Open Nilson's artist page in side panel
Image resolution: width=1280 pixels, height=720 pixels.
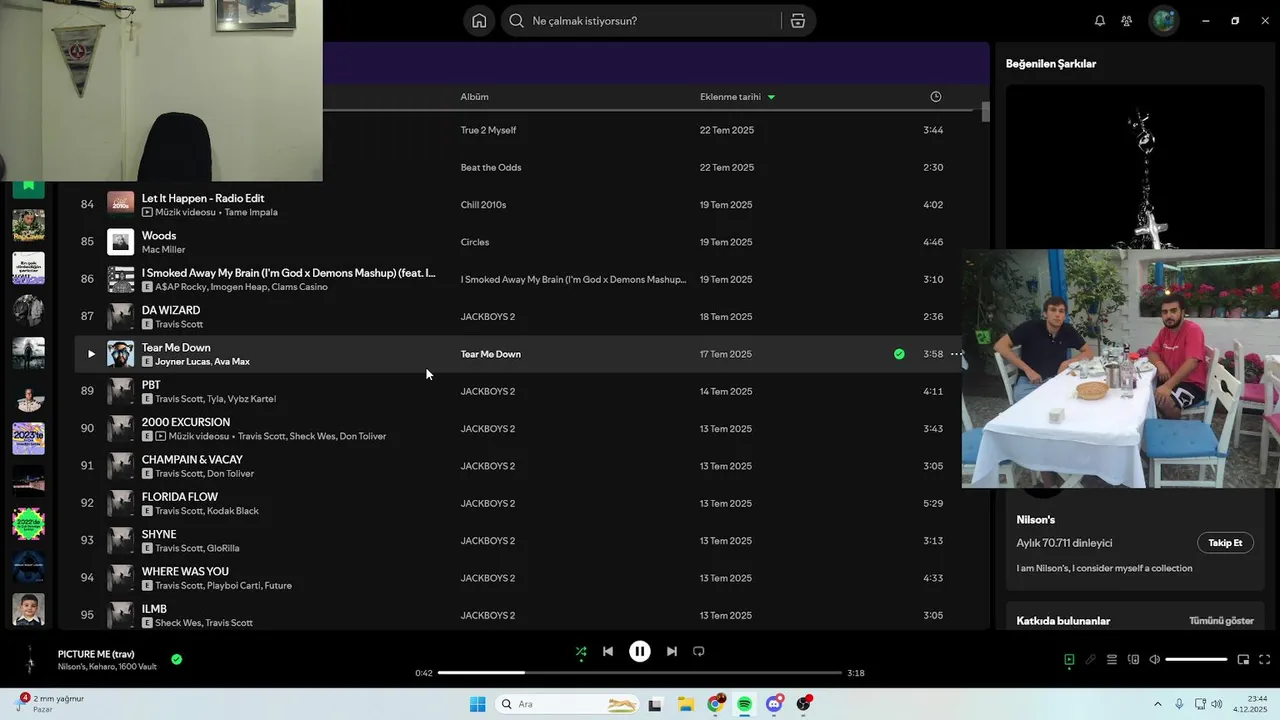point(1035,520)
